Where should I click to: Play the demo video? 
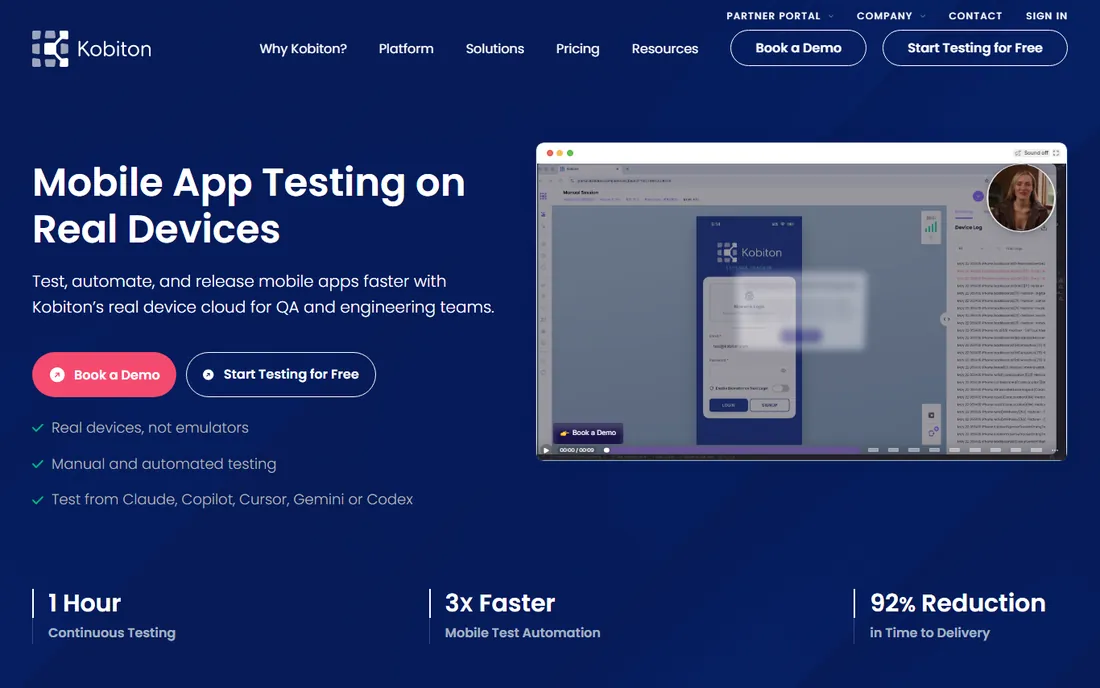[x=546, y=450]
